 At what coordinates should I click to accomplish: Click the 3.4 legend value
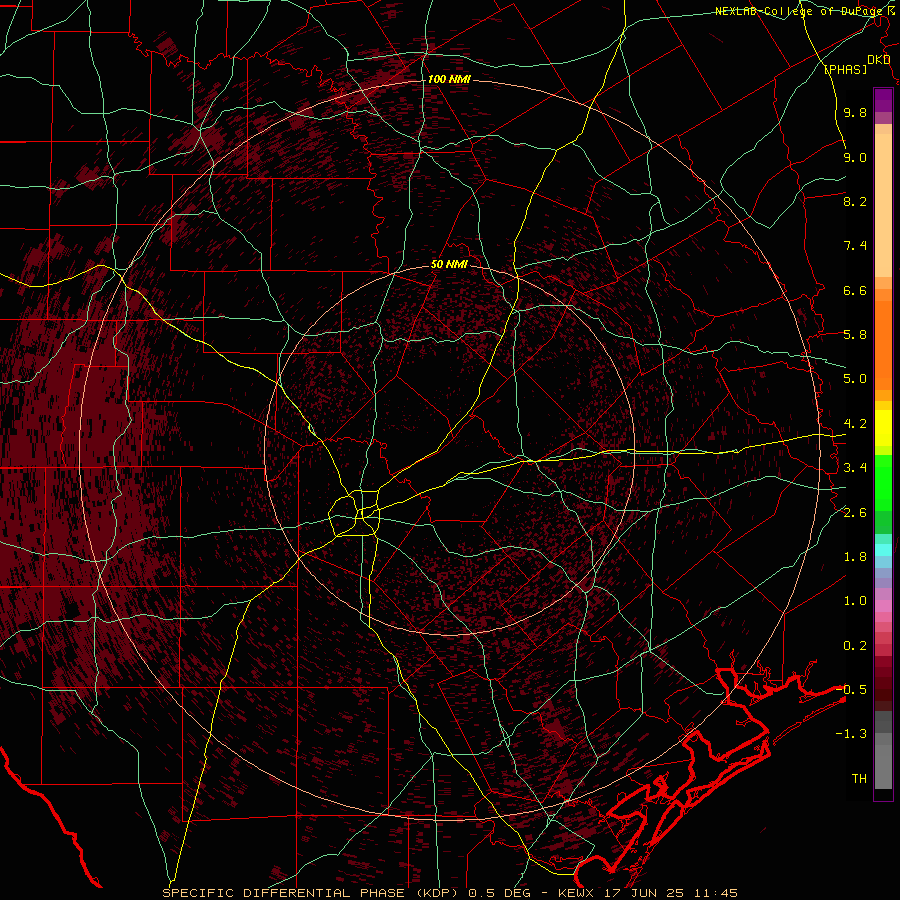(855, 468)
